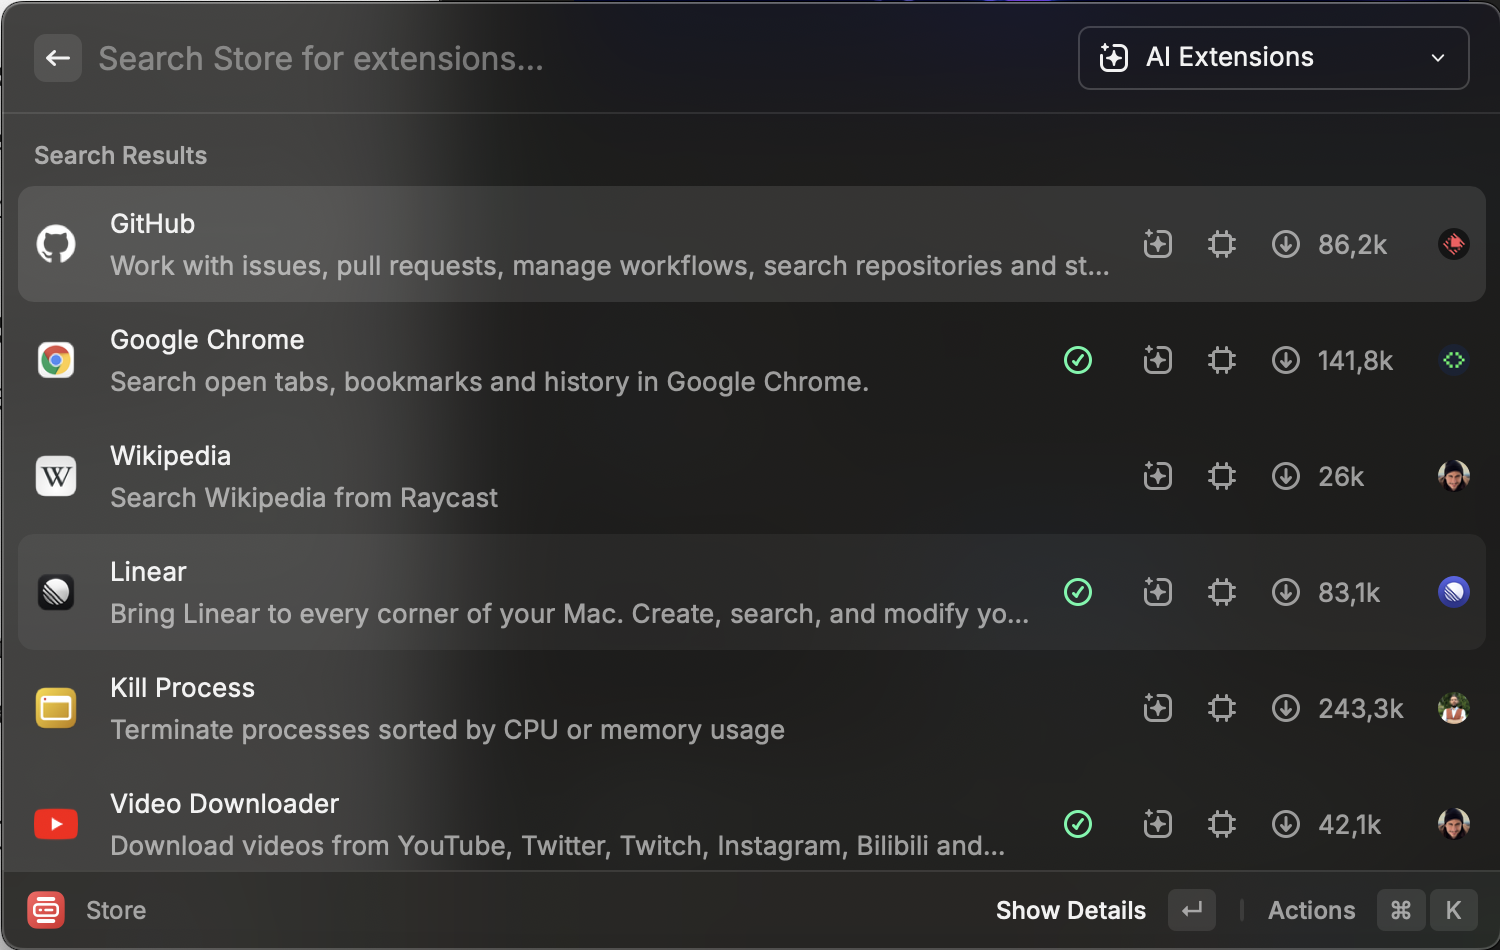
Task: Click Show Details in the footer
Action: click(x=1071, y=910)
